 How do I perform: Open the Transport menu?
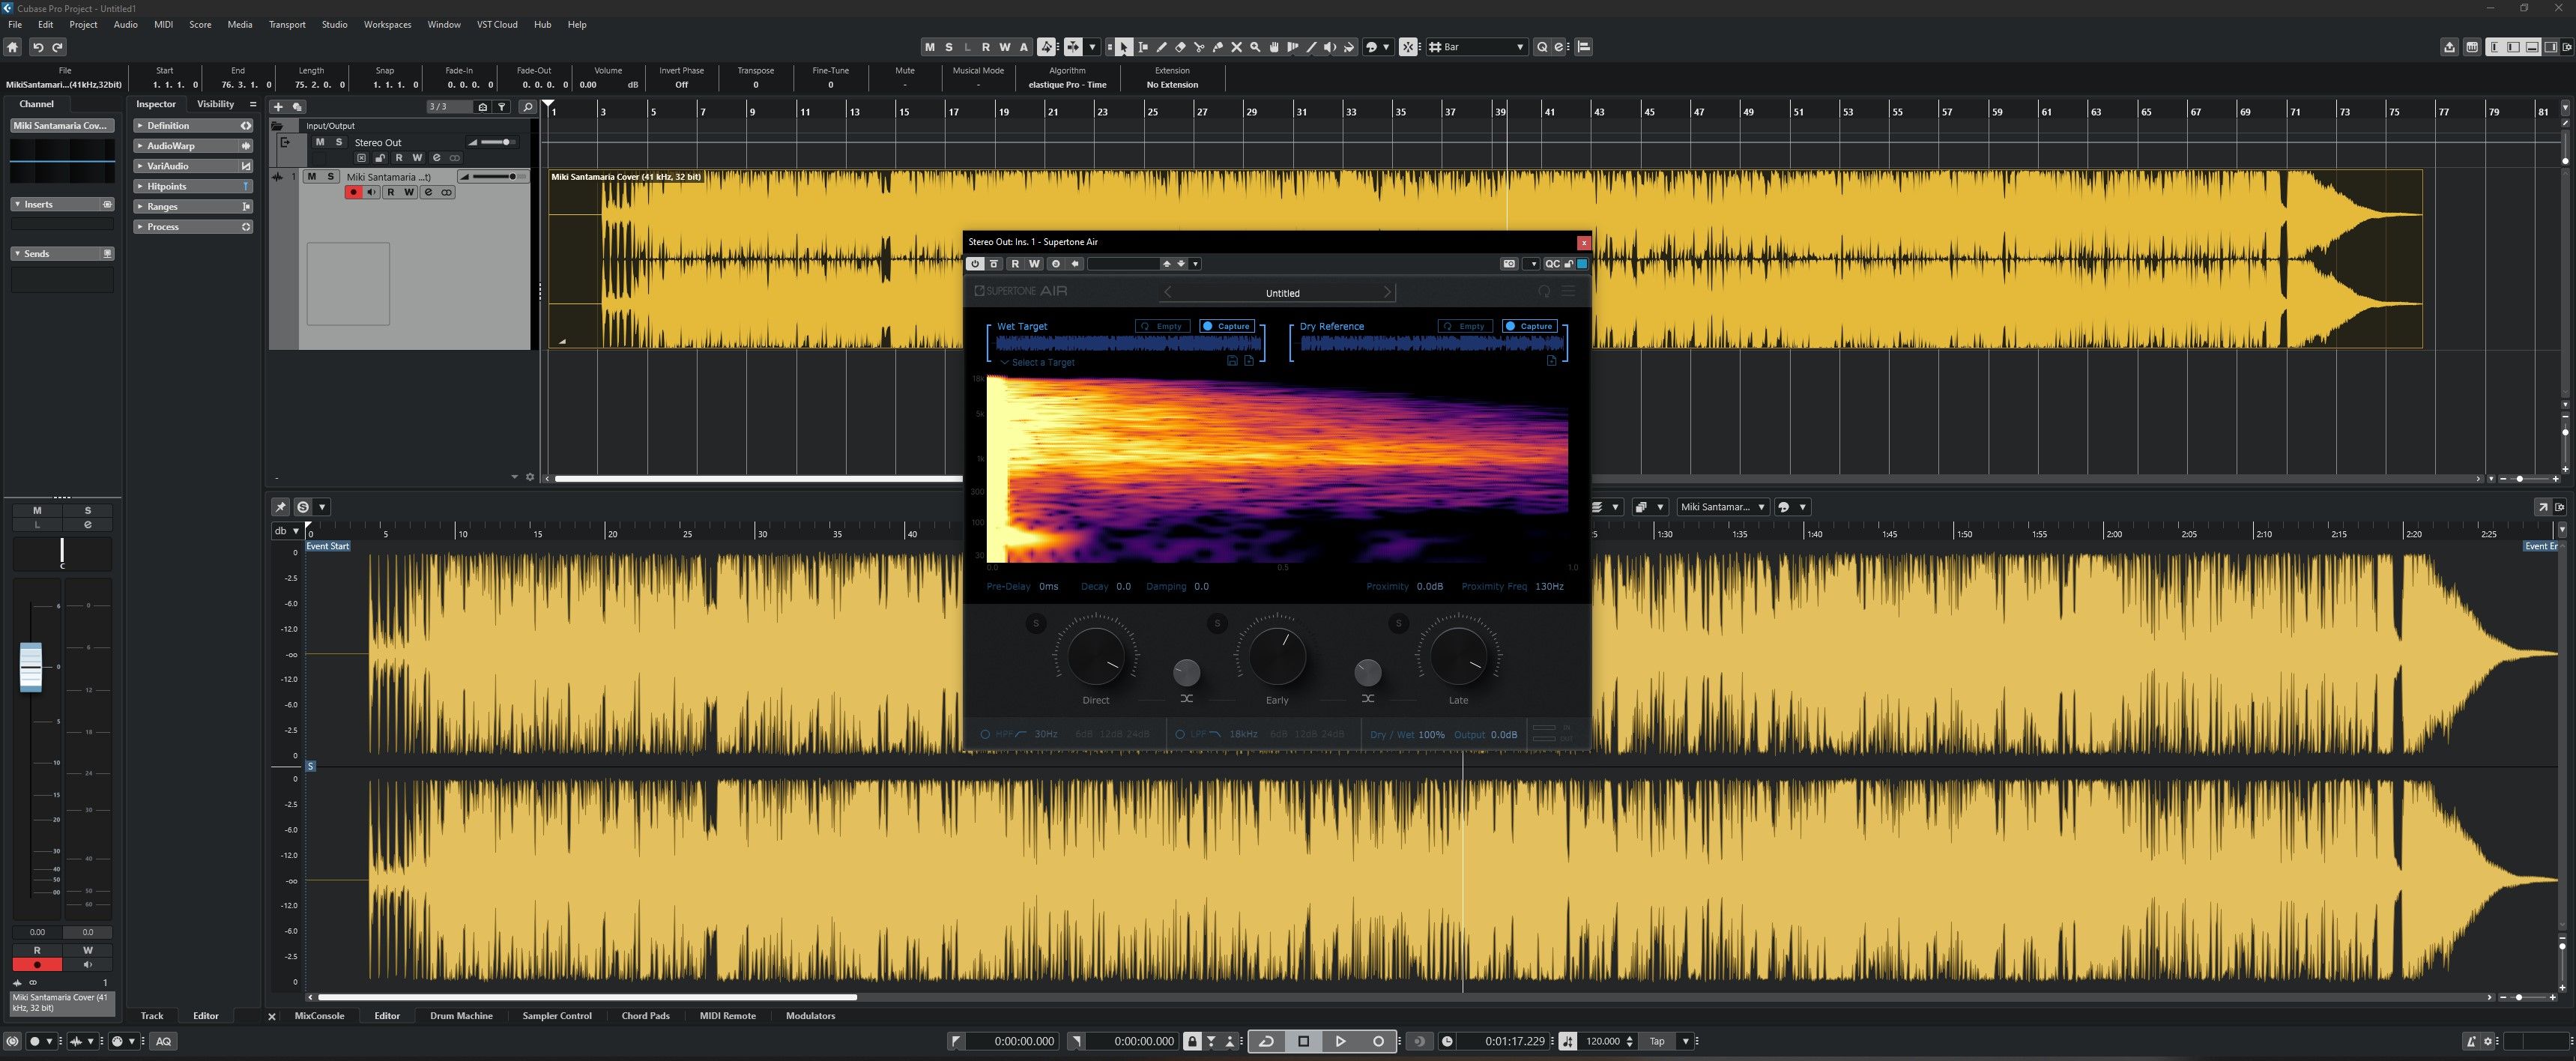pos(287,24)
